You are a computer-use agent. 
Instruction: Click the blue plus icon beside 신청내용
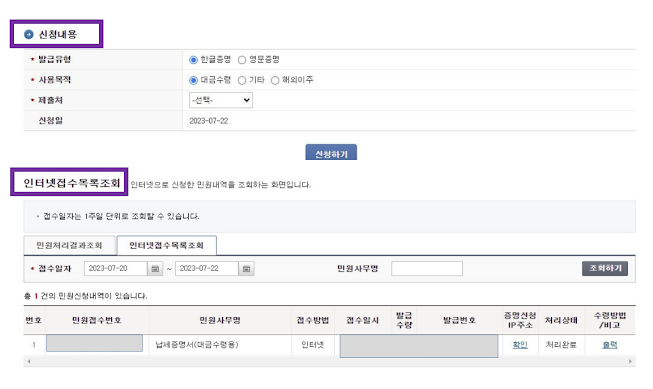[x=29, y=35]
